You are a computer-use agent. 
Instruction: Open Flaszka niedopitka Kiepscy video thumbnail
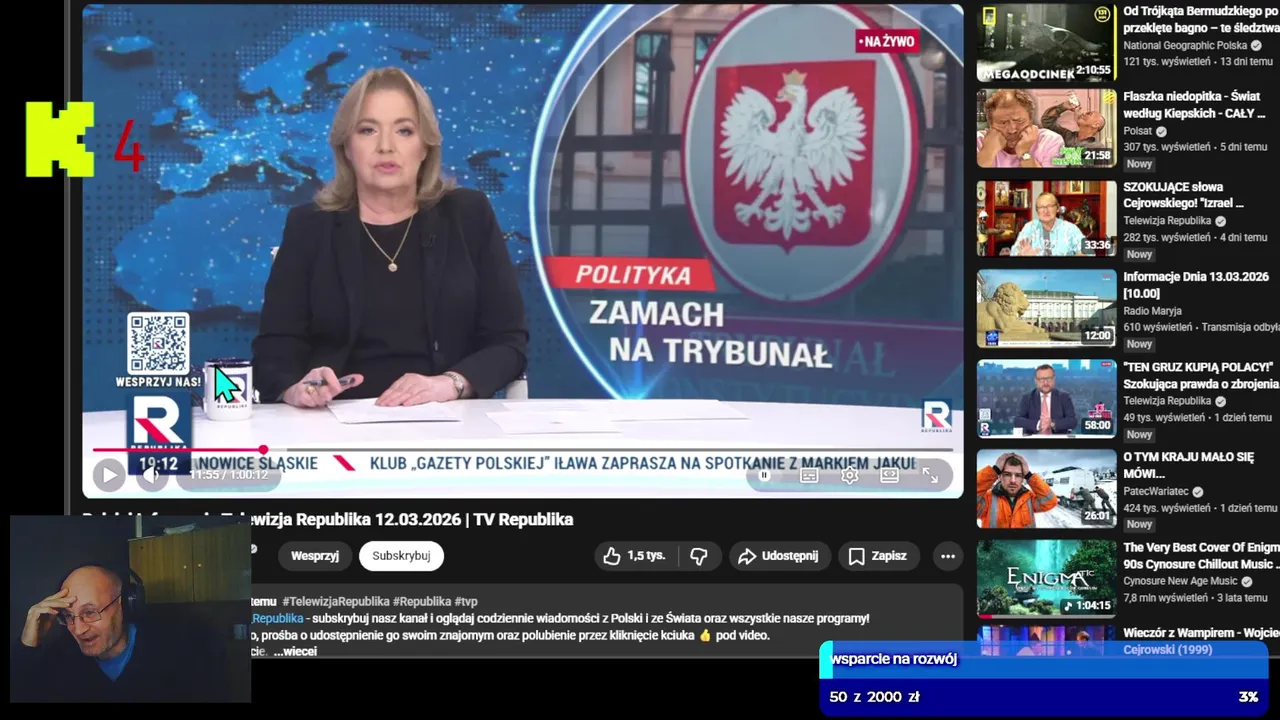tap(1046, 128)
